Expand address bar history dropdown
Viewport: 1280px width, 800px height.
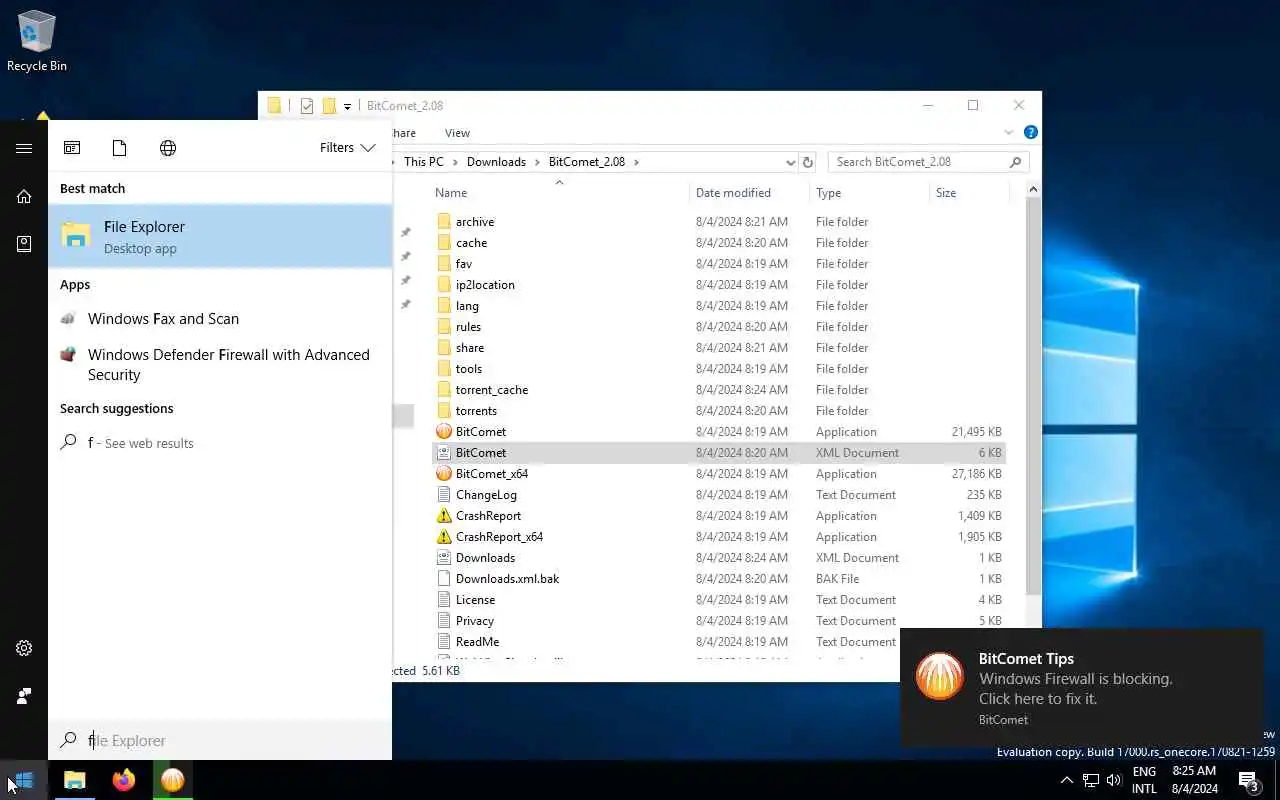(790, 162)
